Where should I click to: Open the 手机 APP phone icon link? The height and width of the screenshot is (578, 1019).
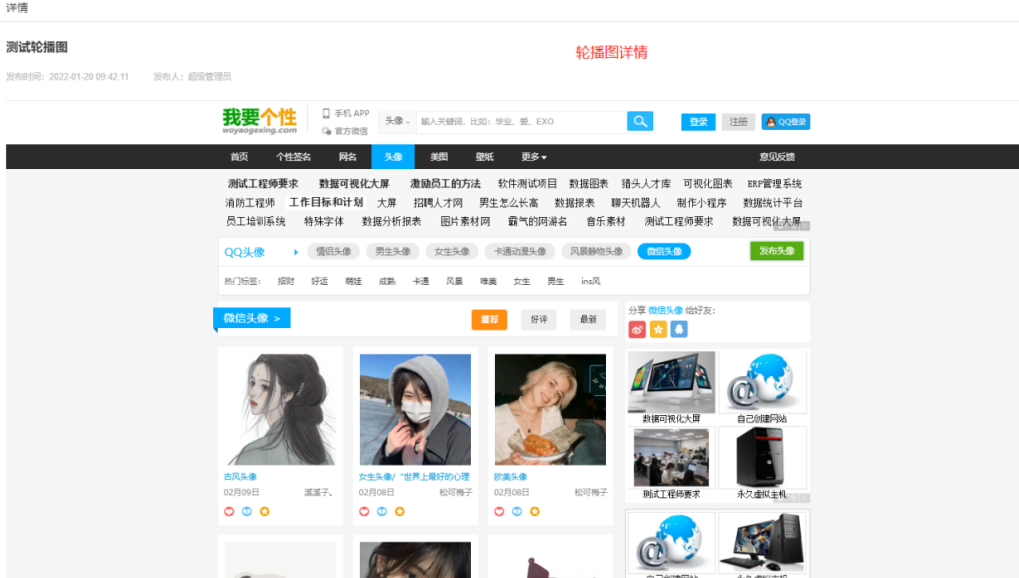click(346, 113)
